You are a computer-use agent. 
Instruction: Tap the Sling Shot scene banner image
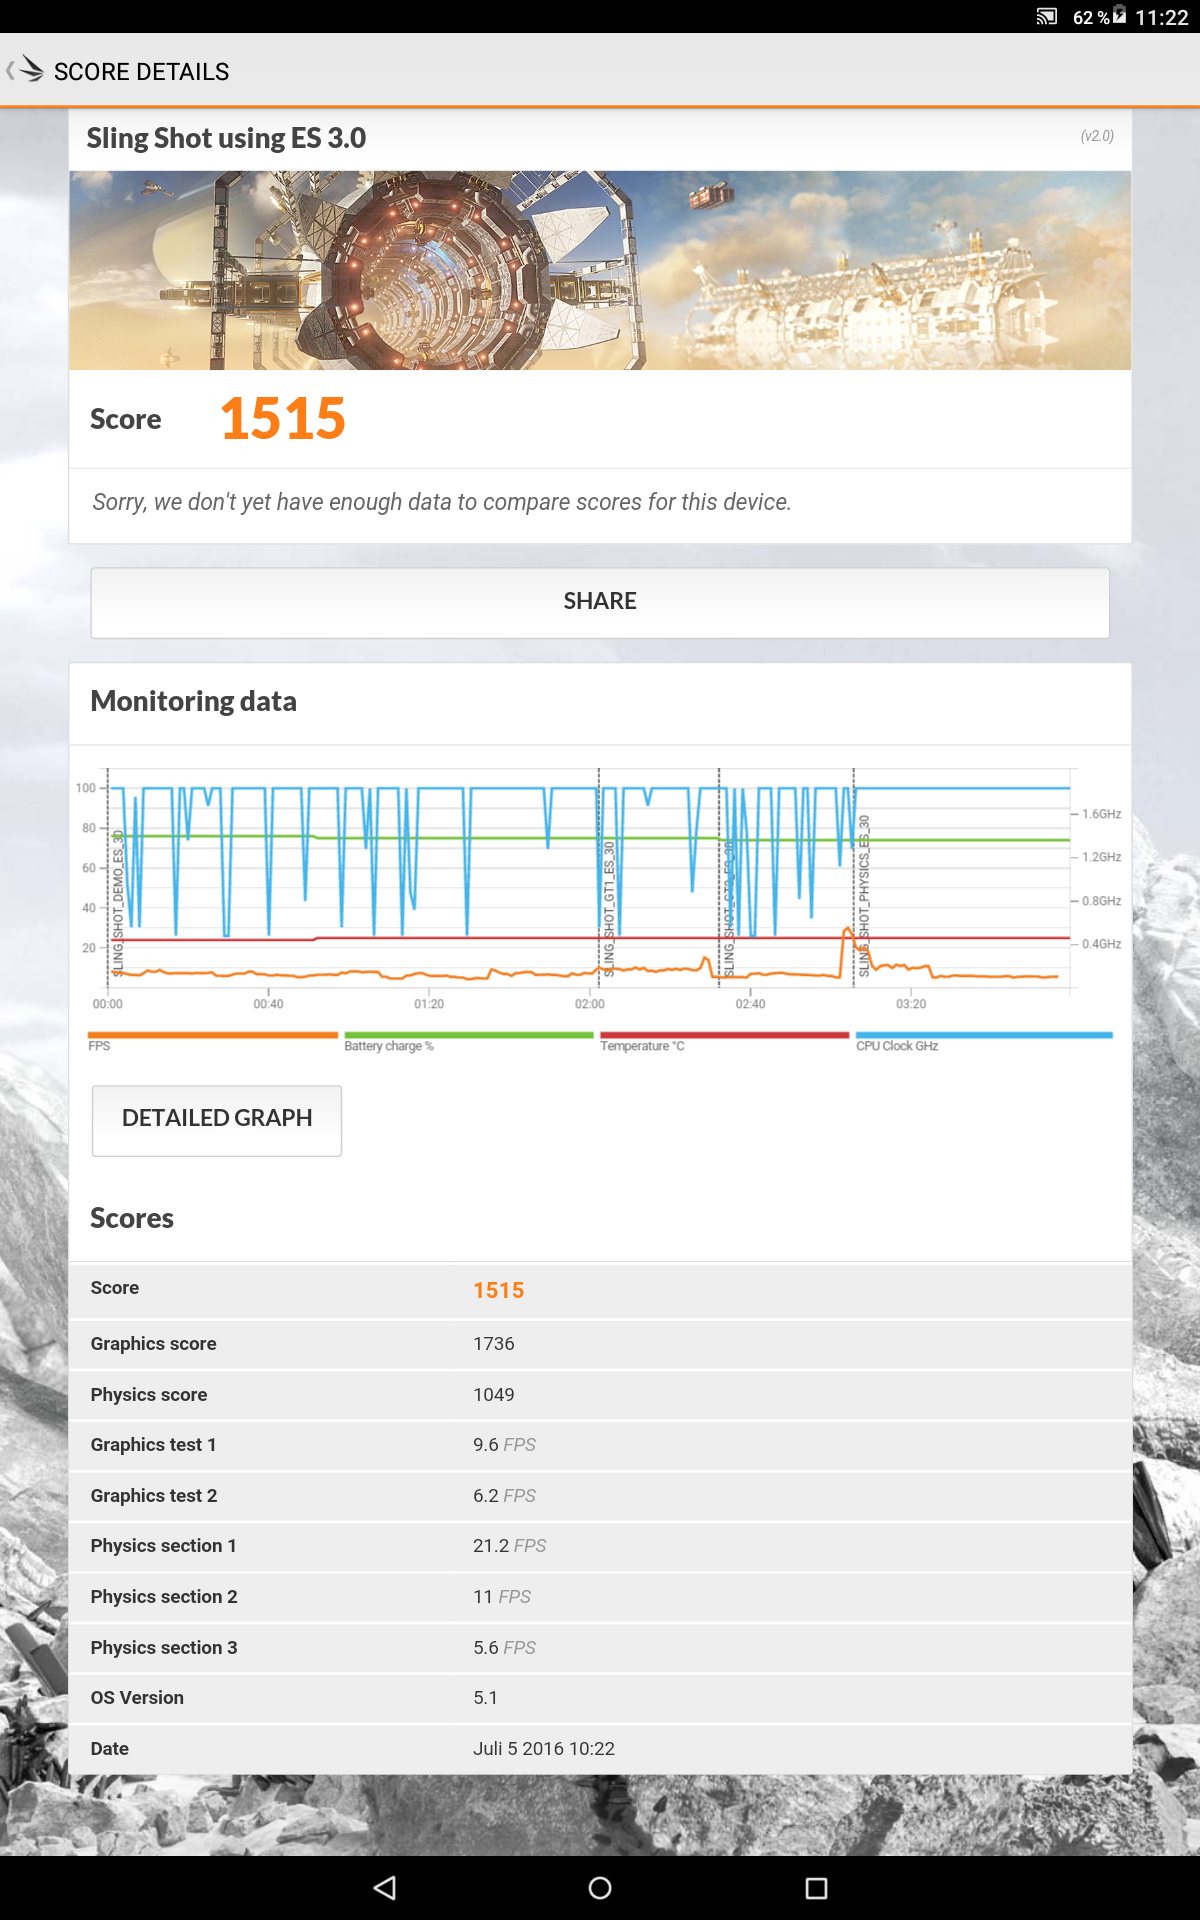point(600,270)
